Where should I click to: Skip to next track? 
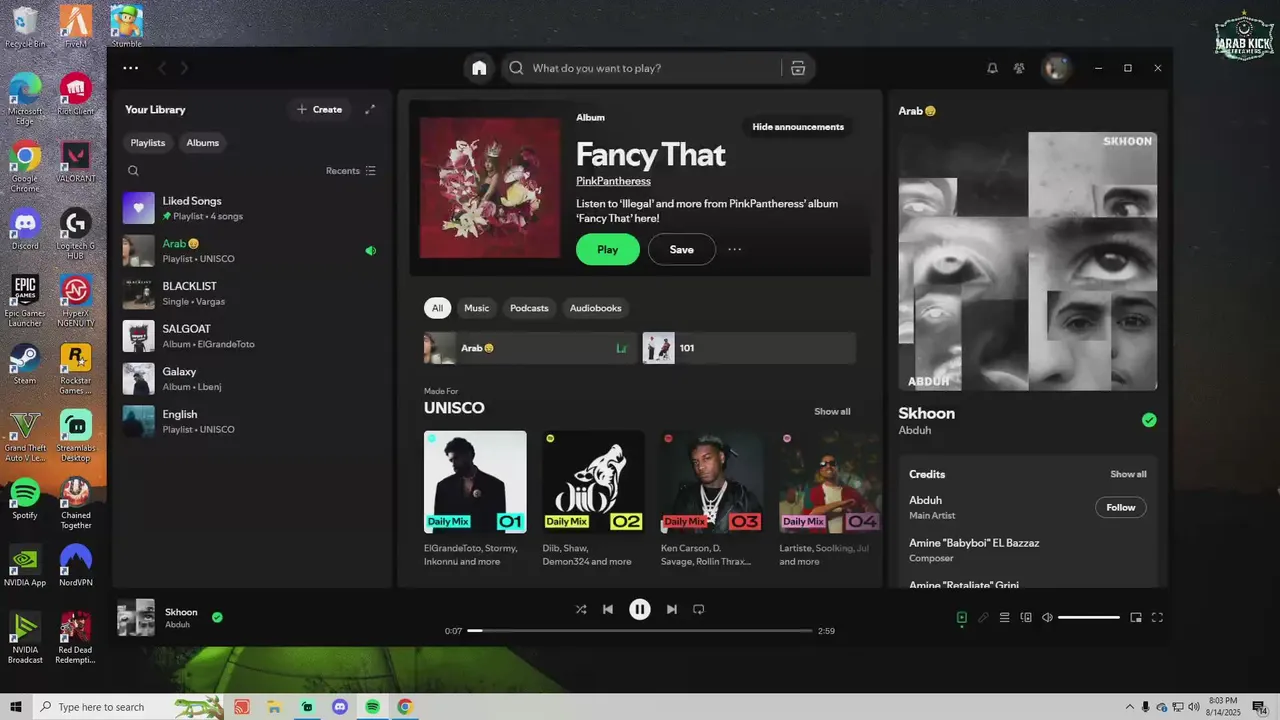point(672,609)
